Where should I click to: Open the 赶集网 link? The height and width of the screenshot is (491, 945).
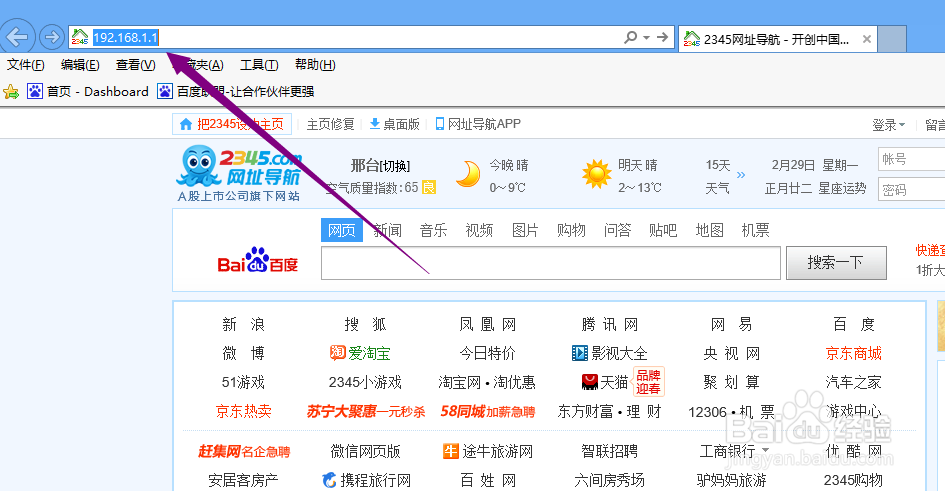[244, 451]
